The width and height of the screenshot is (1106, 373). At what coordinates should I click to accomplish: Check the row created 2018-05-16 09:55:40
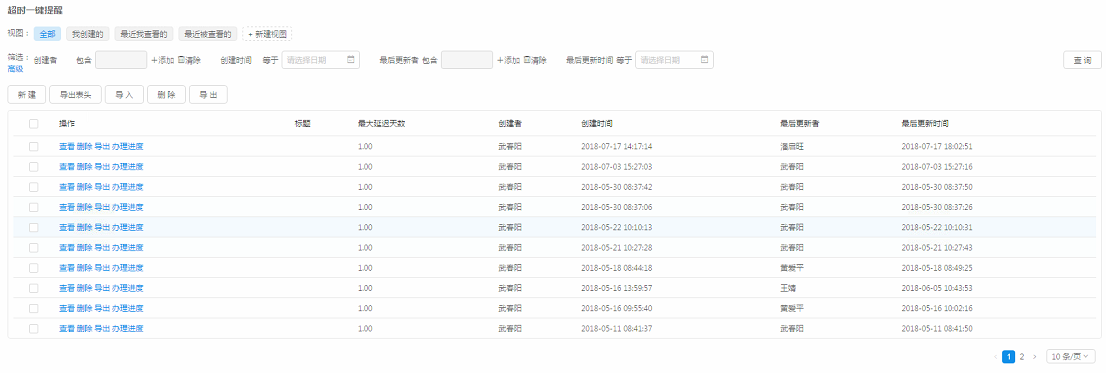33,308
